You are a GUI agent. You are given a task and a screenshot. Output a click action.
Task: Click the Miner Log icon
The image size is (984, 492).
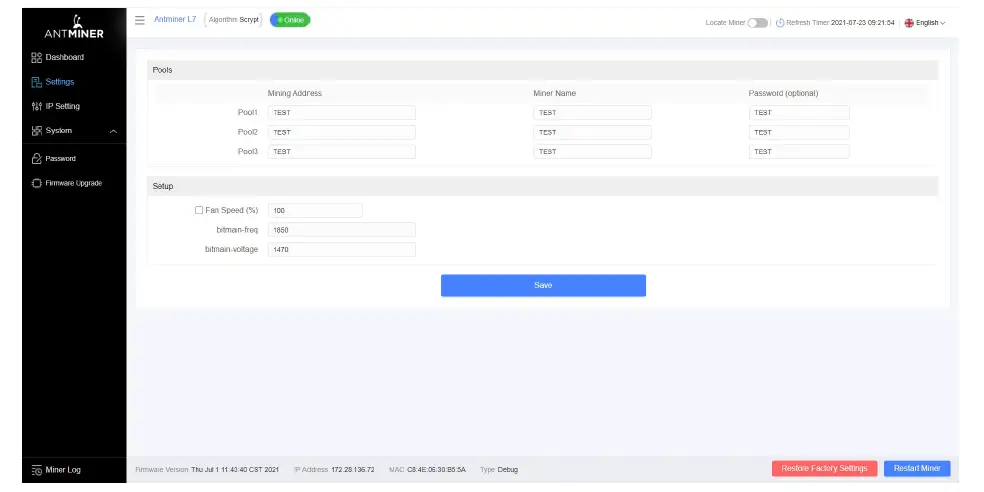(x=36, y=470)
